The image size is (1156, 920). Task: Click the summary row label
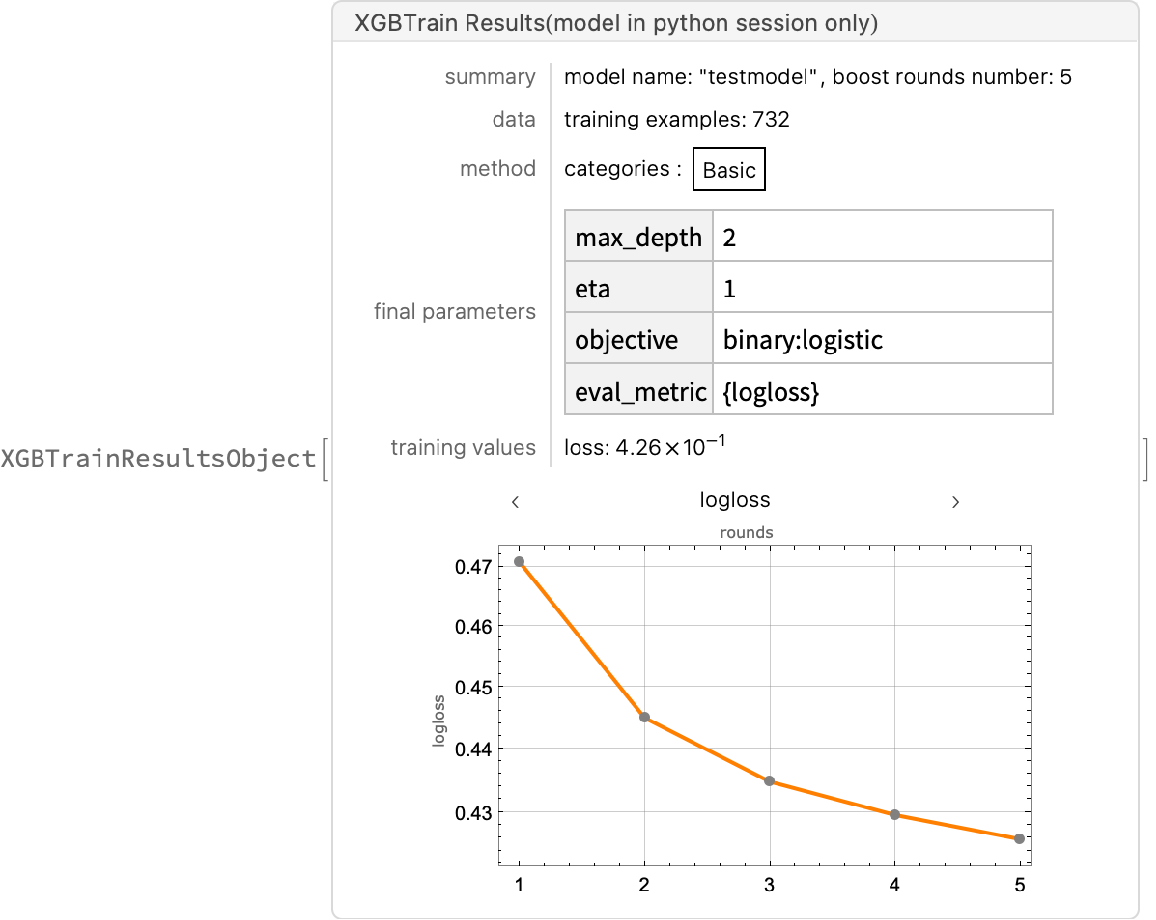tap(490, 77)
